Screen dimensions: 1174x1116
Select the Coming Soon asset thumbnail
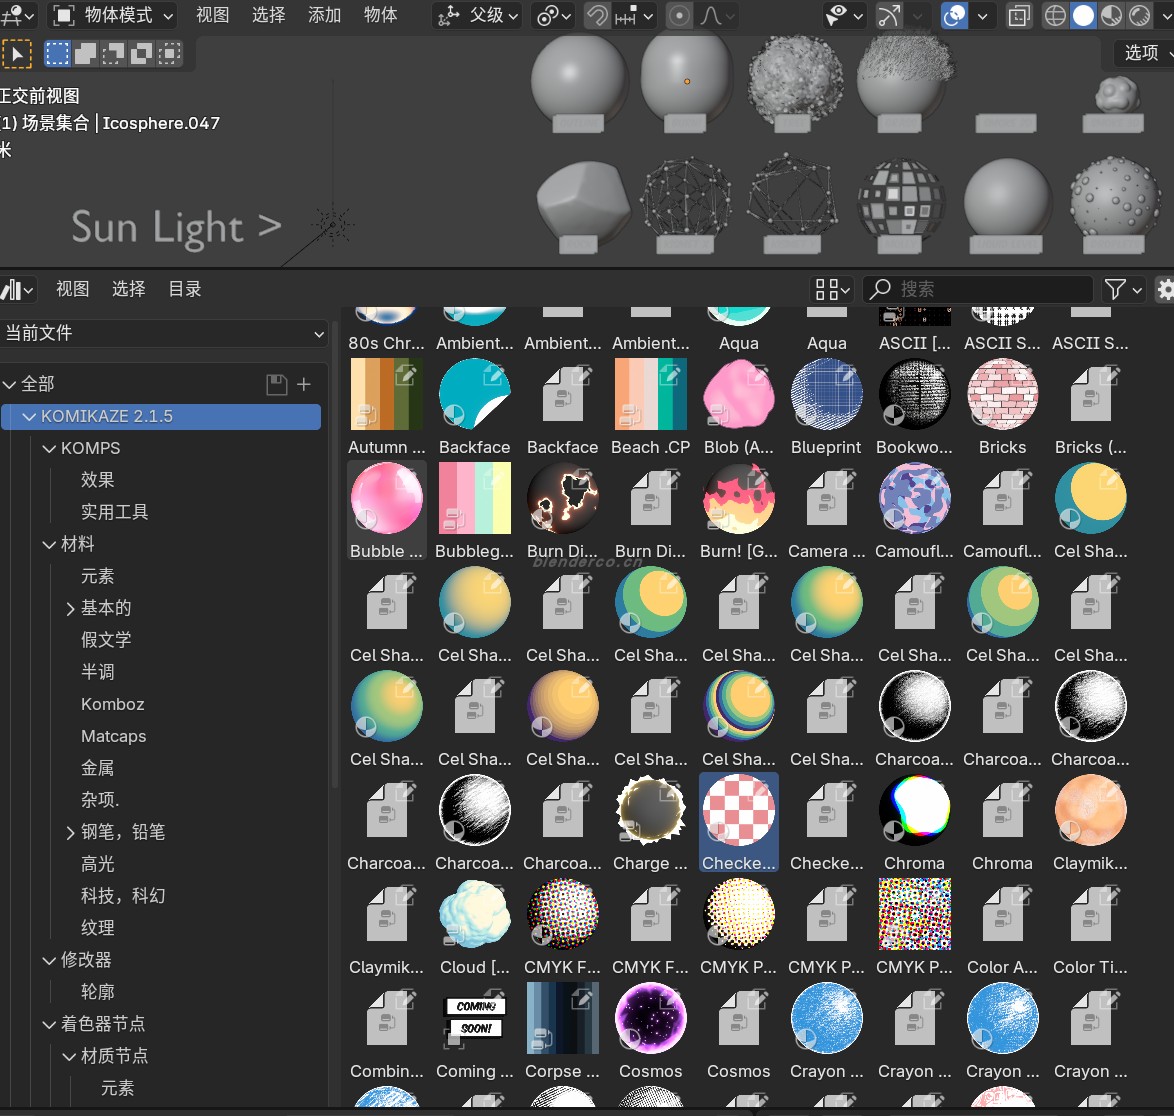[x=475, y=1018]
